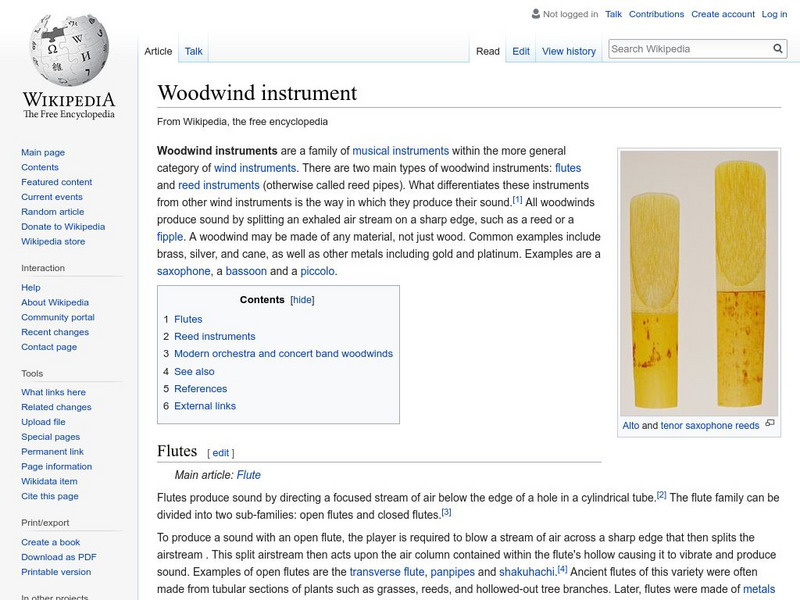Viewport: 800px width, 600px height.
Task: Follow the wind instruments link
Action: tap(255, 168)
